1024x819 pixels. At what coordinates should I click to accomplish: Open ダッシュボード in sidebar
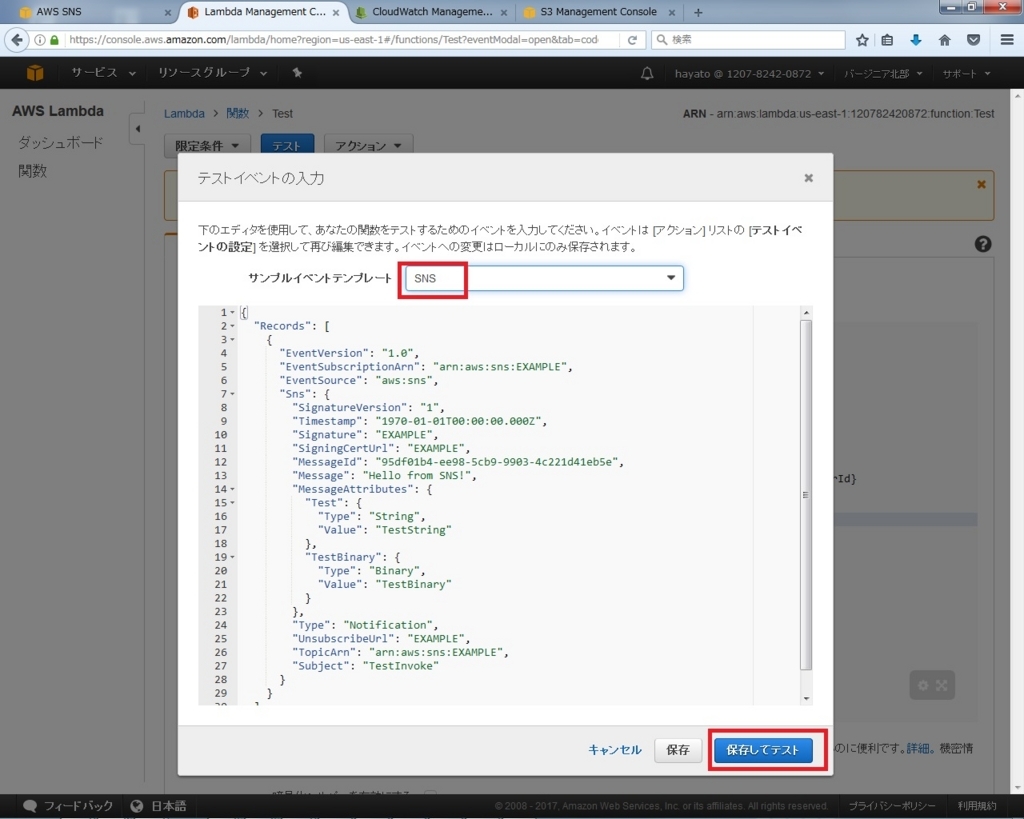click(x=61, y=142)
